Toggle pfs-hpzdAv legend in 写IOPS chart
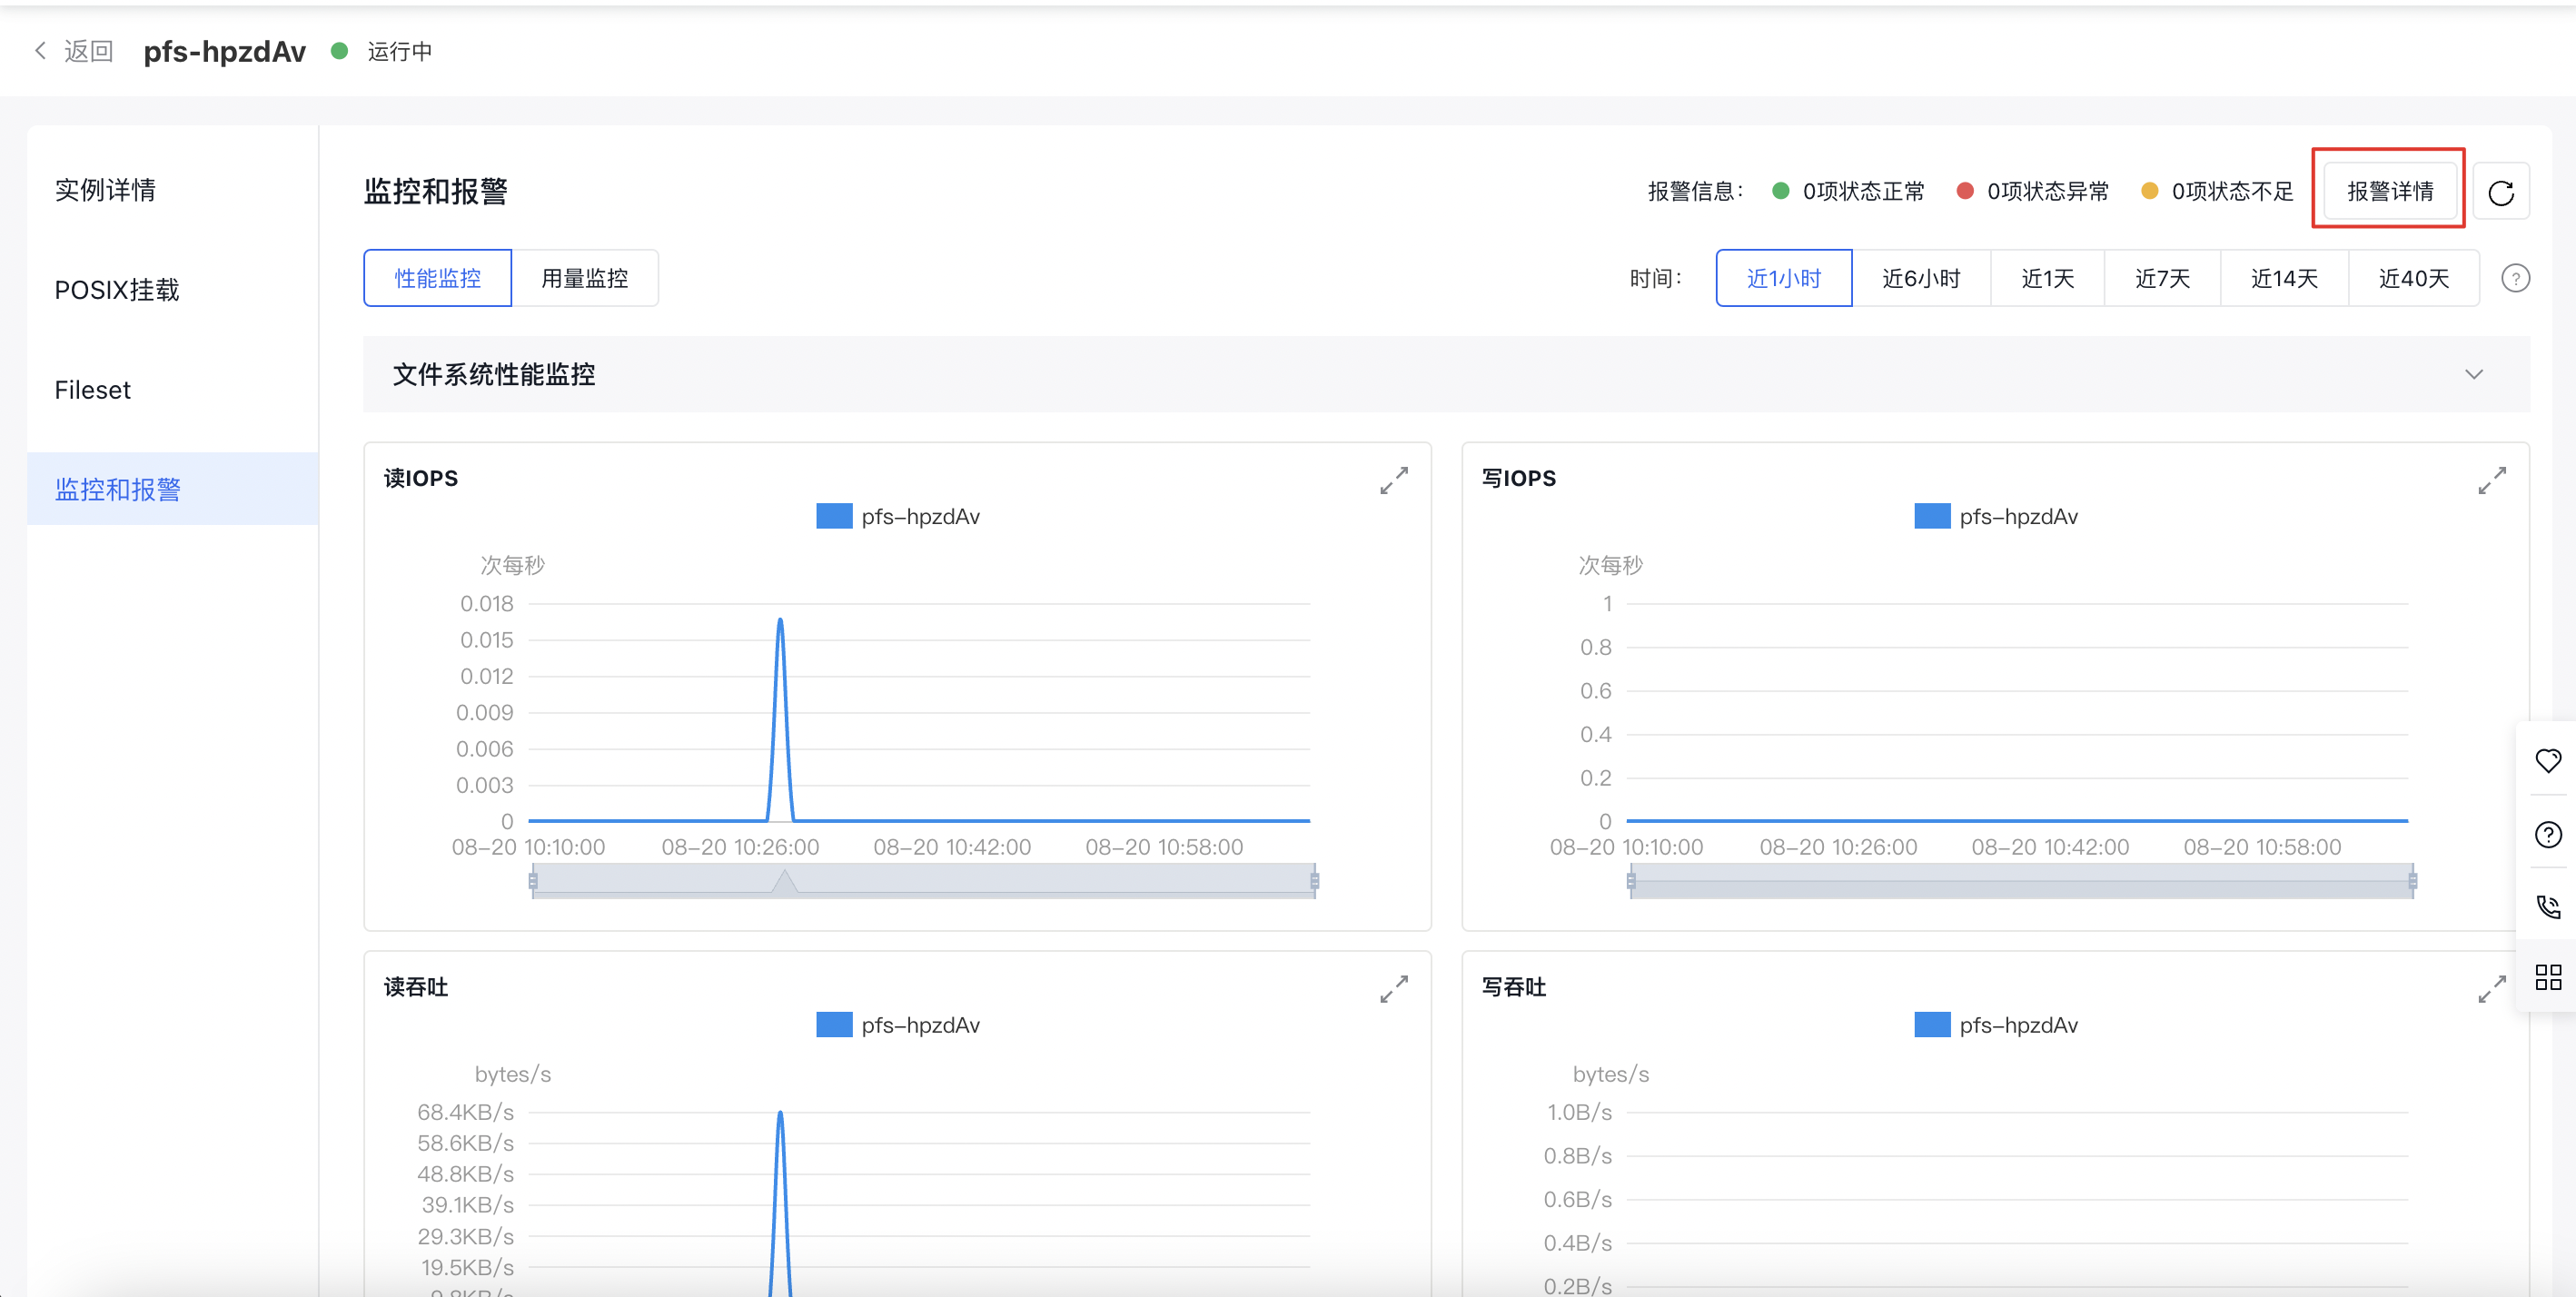 coord(1996,516)
